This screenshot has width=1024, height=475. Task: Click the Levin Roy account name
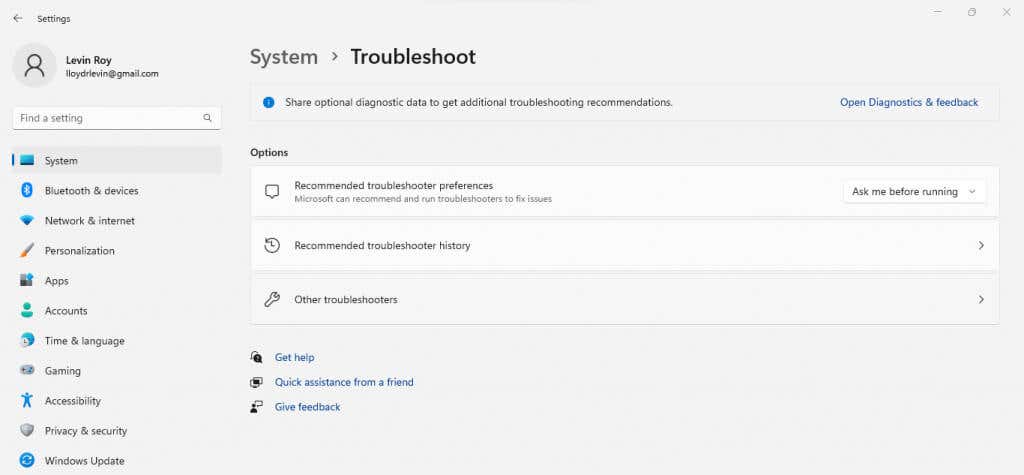[89, 59]
